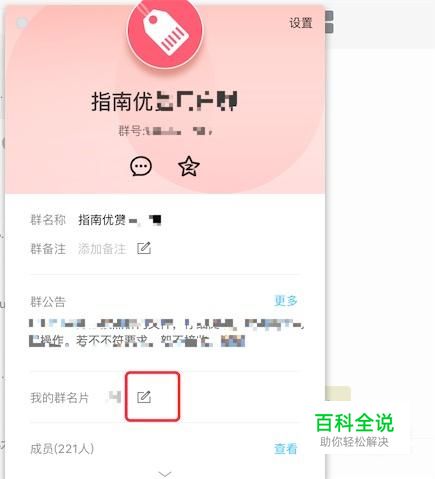Expand panel with bottom chevron arrow
Screen dimensions: 435x479
165,474
